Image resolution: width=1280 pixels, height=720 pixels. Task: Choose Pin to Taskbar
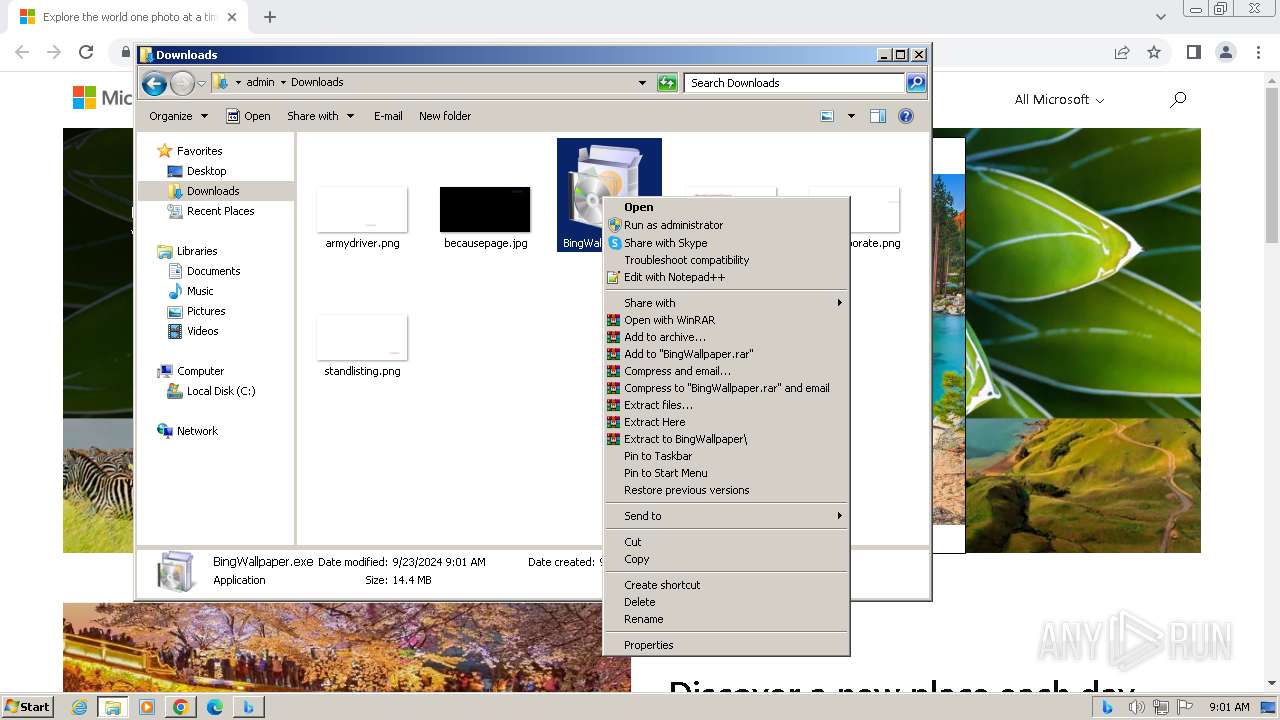click(727, 456)
